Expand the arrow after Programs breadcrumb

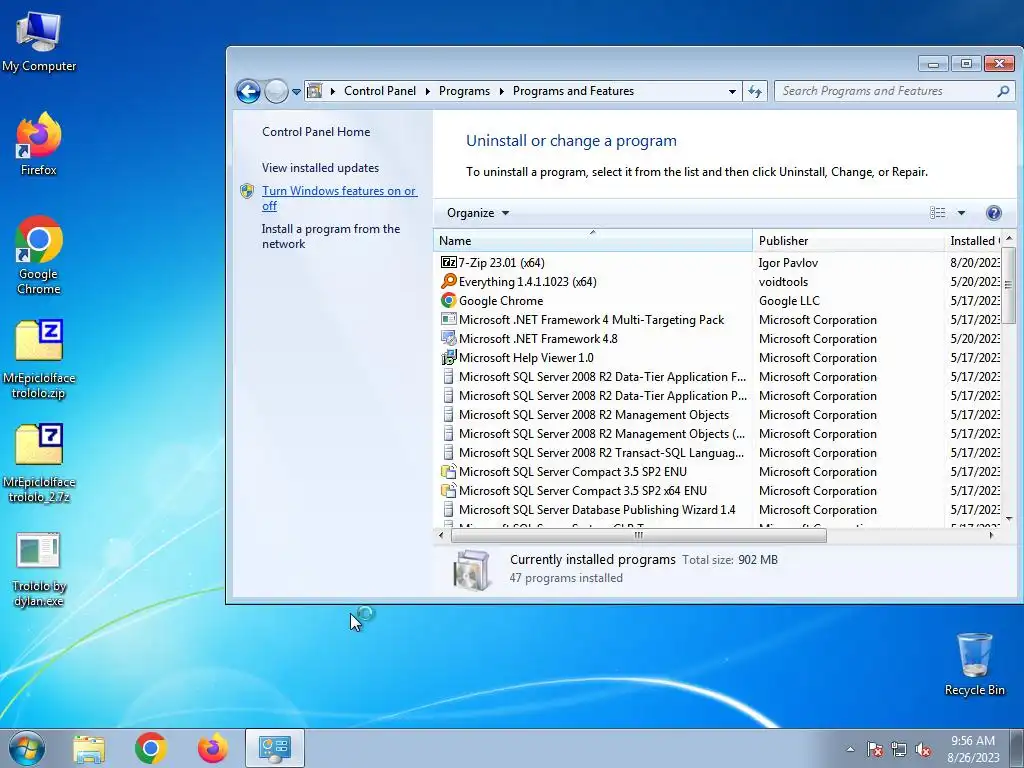pyautogui.click(x=502, y=91)
